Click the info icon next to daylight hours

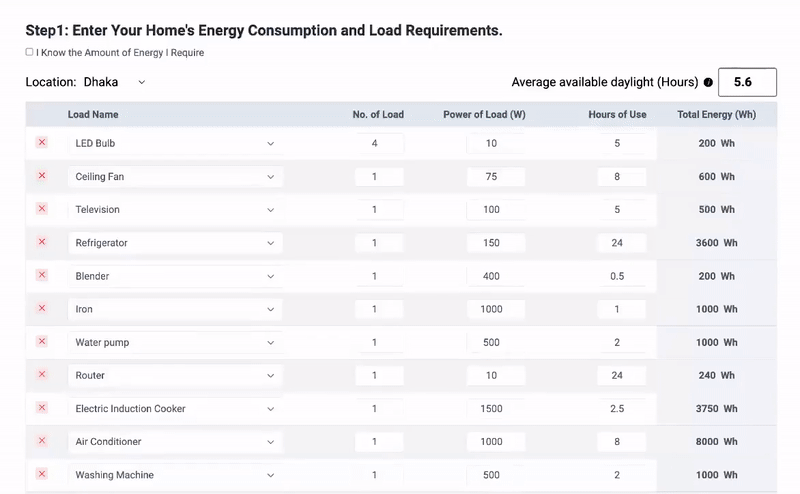point(708,83)
